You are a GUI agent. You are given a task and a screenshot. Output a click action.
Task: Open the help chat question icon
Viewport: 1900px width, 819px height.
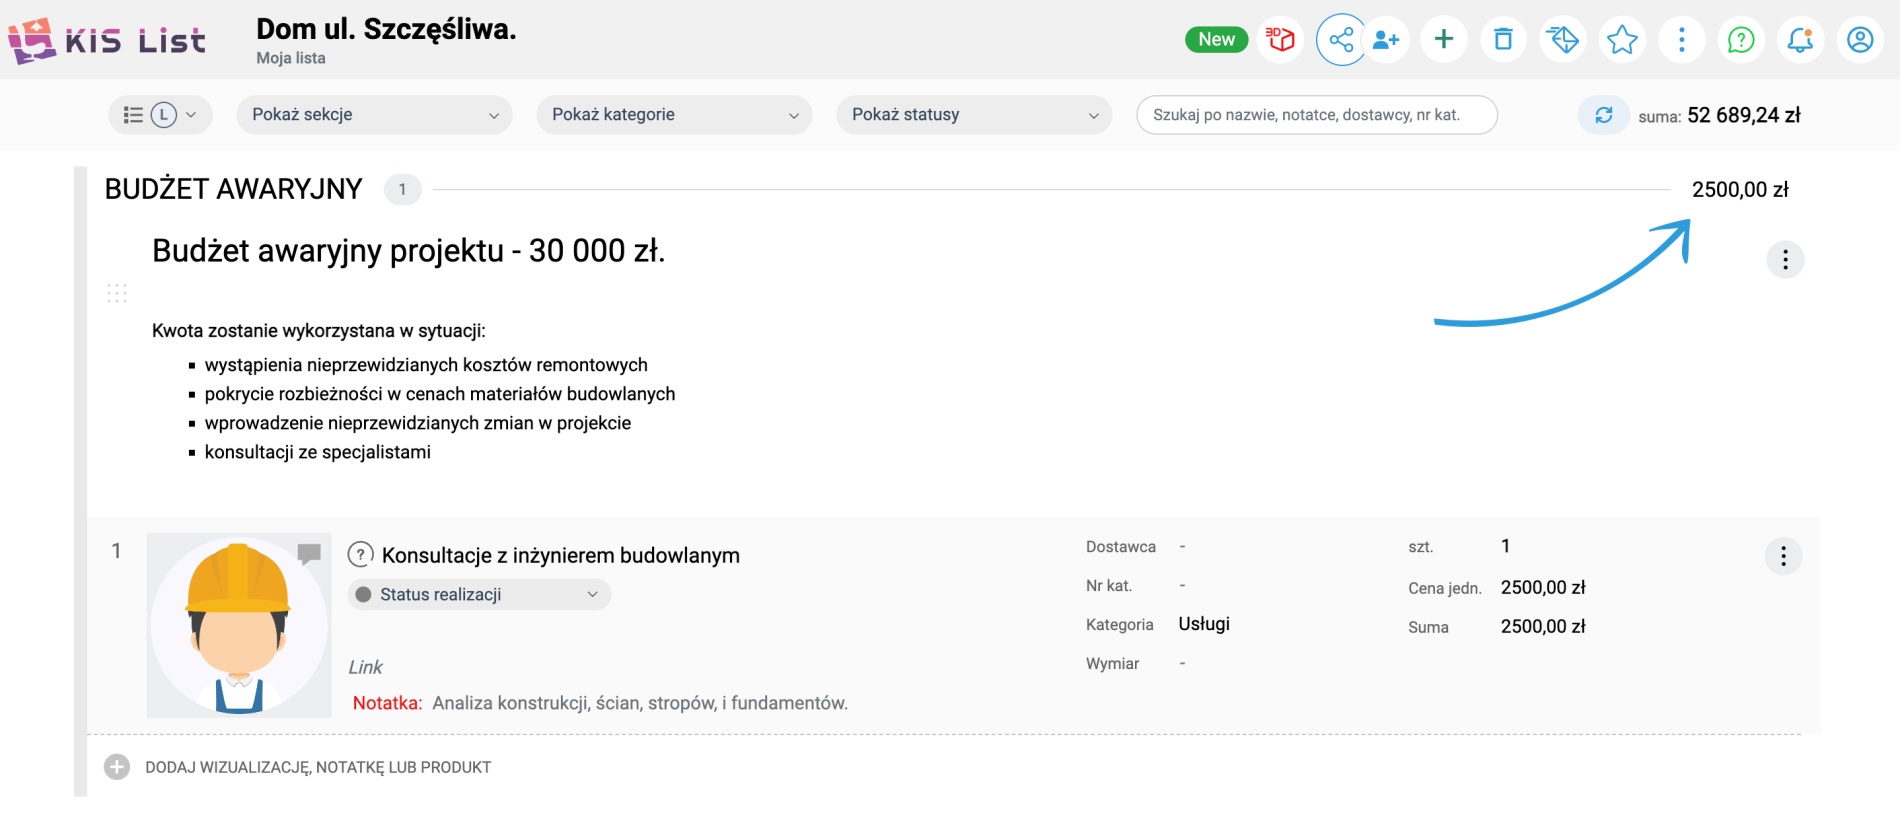1741,40
